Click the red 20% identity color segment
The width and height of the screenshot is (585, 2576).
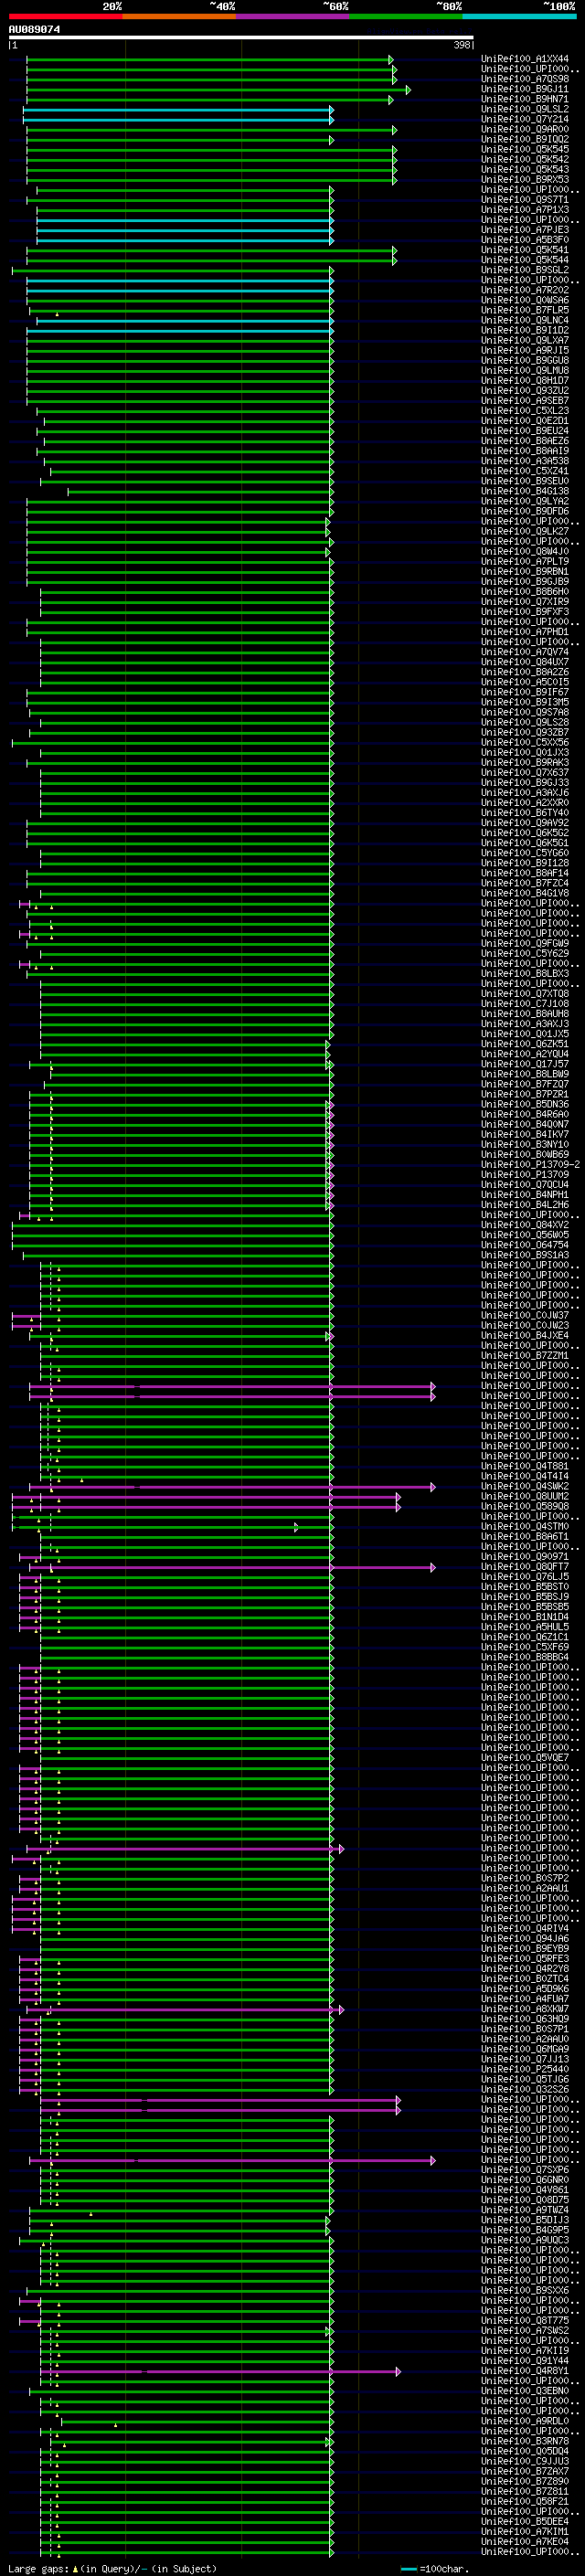tap(65, 16)
